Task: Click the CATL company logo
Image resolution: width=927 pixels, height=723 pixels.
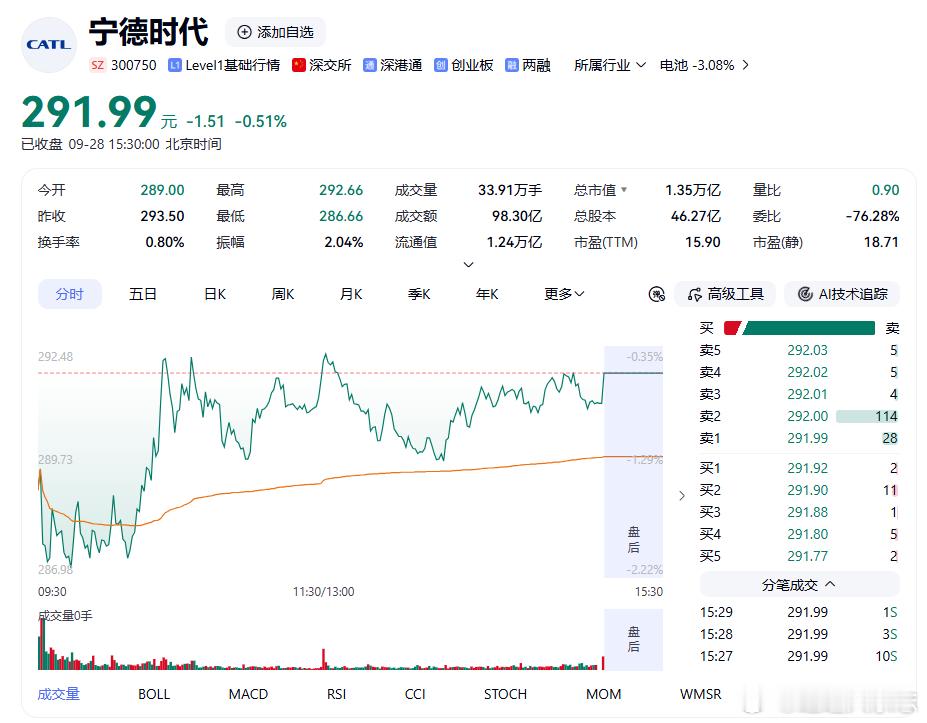Action: click(x=48, y=45)
